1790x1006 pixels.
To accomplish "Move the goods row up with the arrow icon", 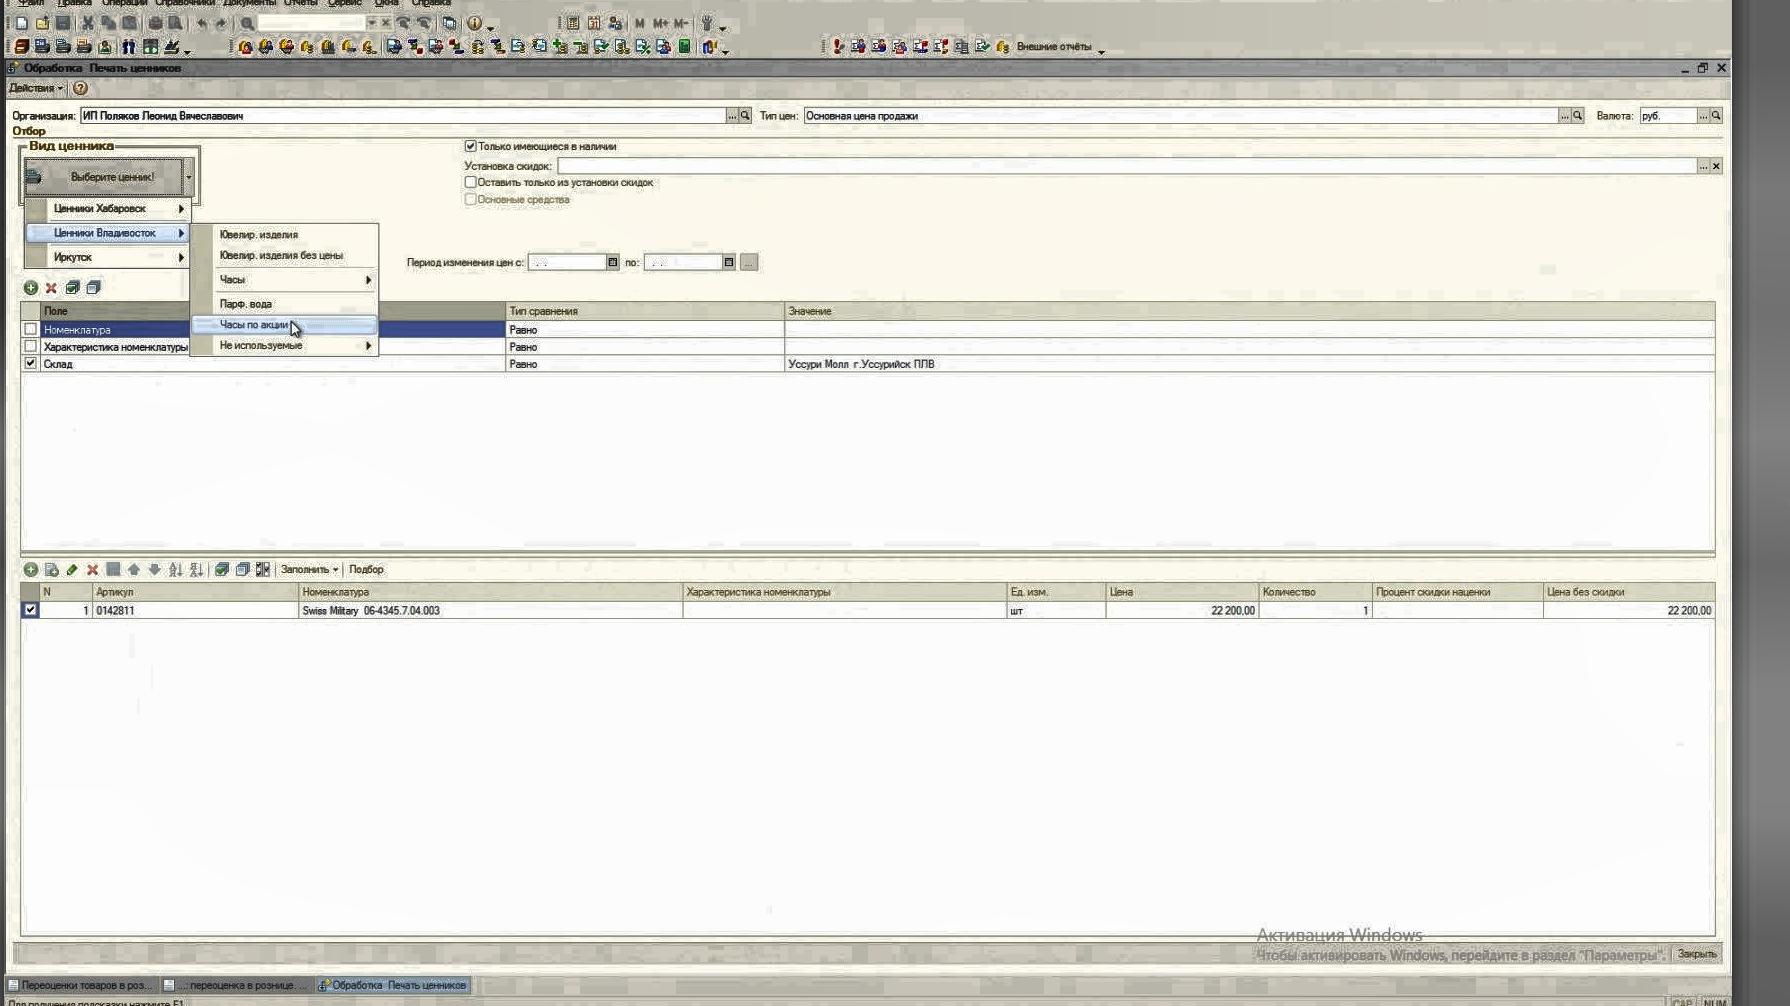I will pos(134,569).
